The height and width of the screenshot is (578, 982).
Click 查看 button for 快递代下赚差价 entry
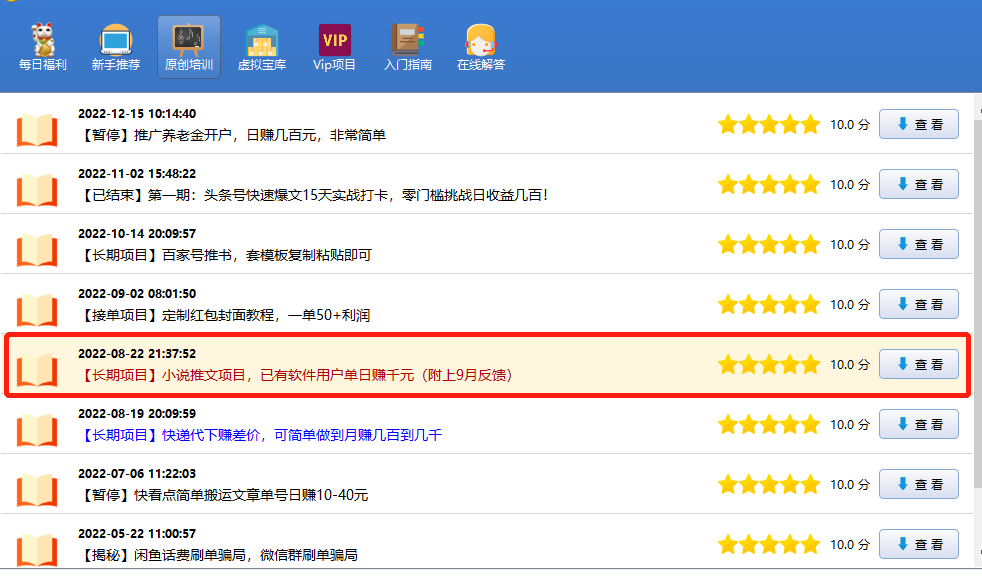coord(919,425)
